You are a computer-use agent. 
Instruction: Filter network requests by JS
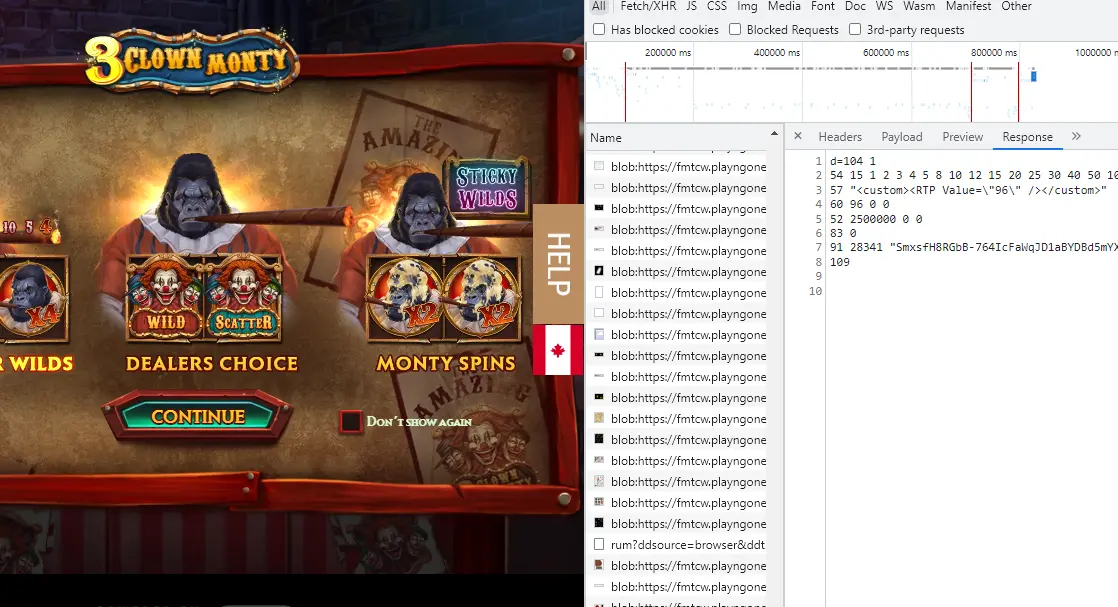click(x=692, y=6)
